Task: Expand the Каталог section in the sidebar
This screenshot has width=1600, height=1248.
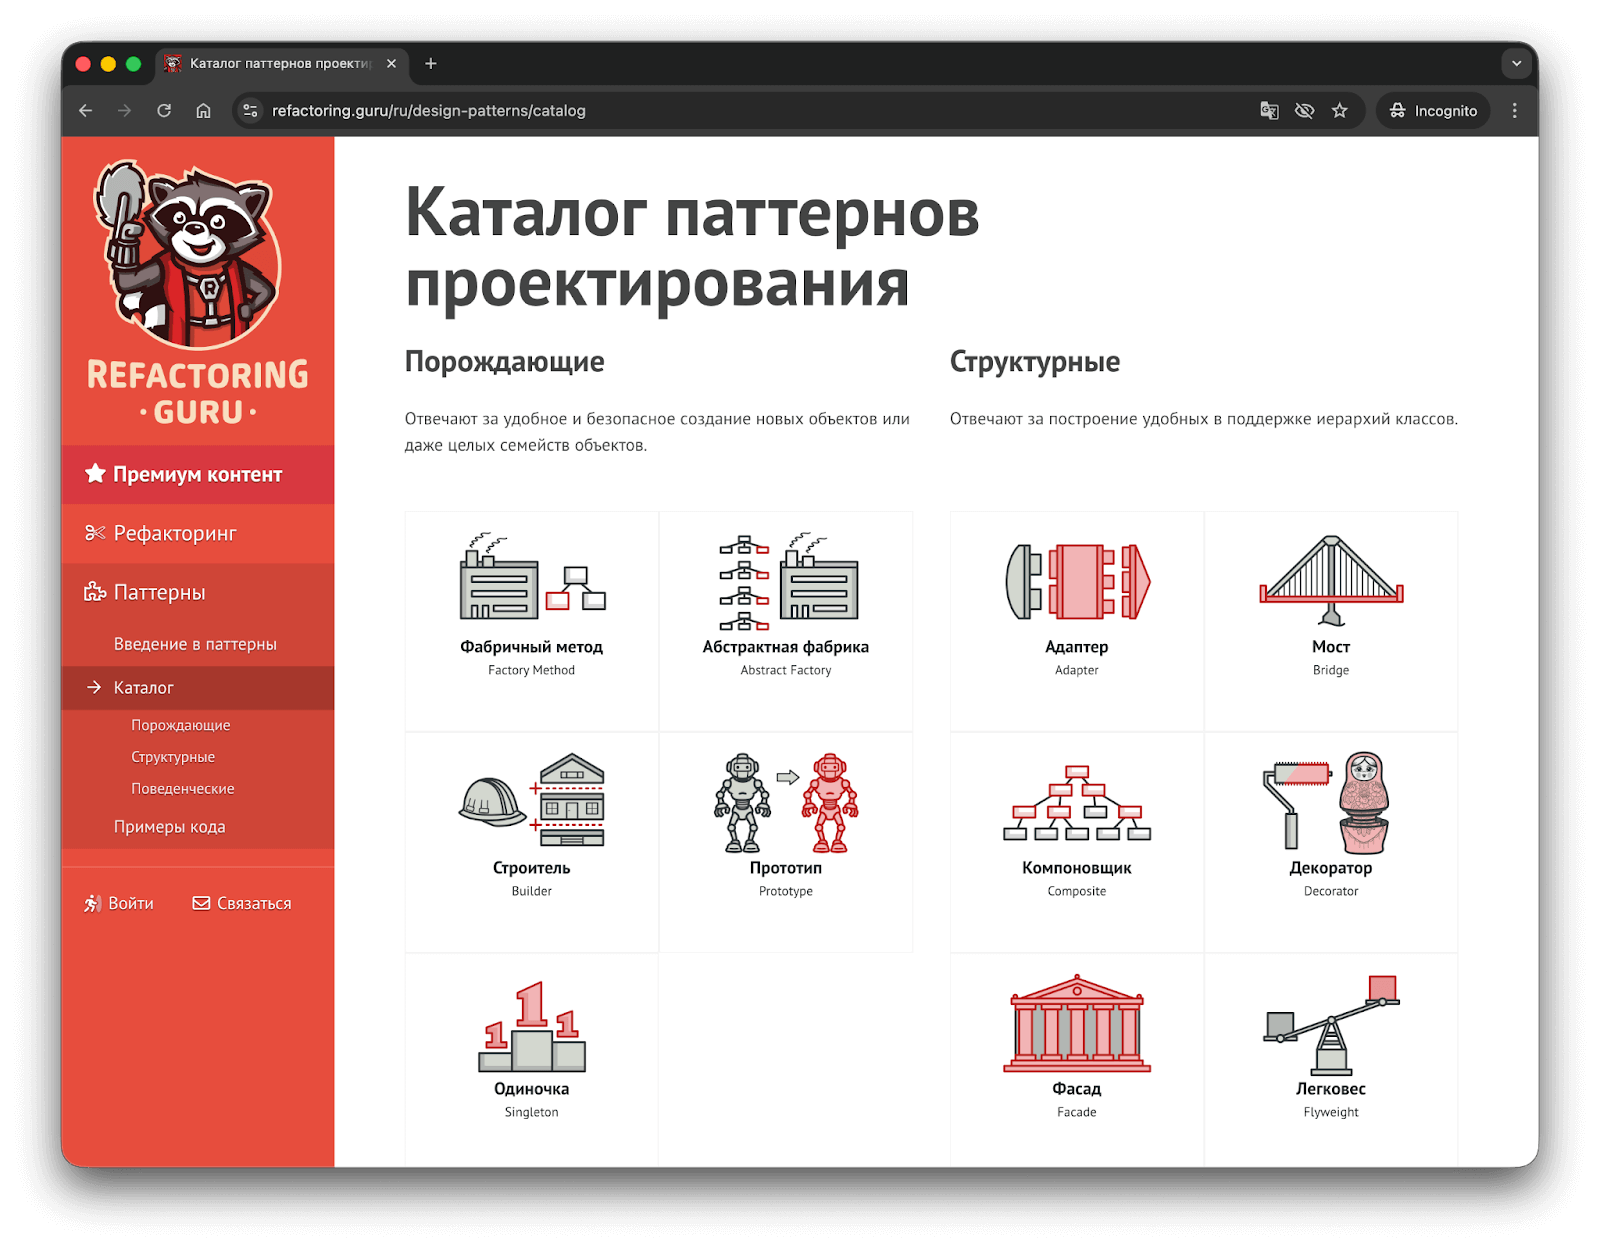Action: 144,688
